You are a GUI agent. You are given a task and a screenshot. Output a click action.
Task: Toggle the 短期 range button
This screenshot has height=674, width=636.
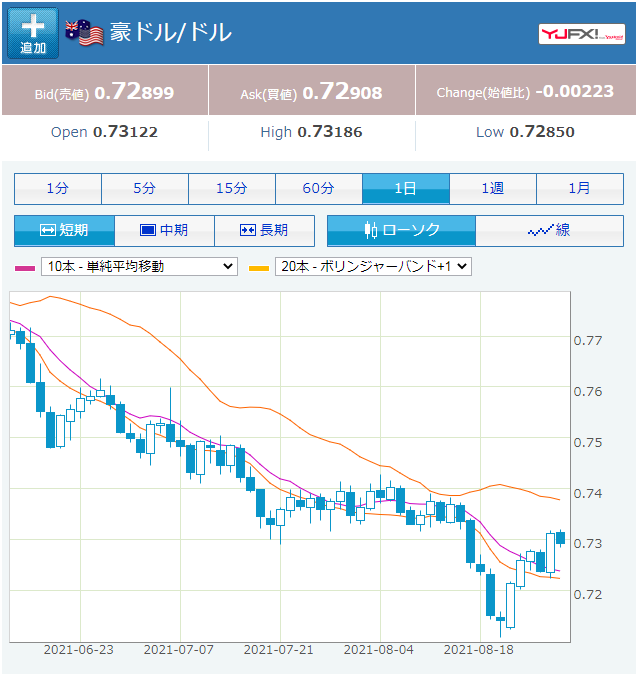[x=64, y=231]
